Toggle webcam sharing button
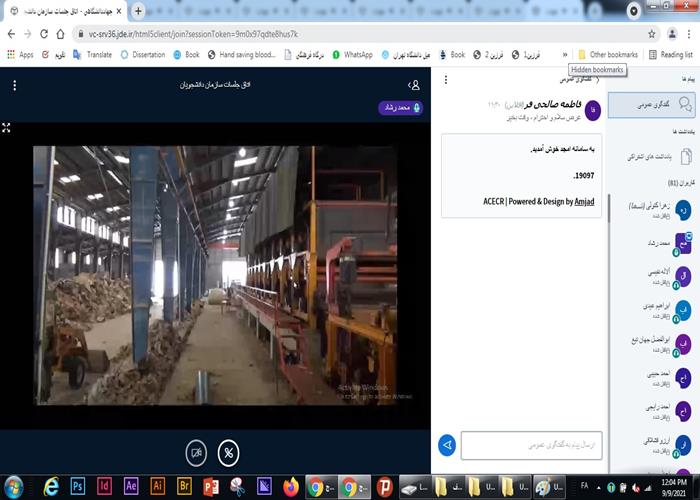 click(196, 453)
